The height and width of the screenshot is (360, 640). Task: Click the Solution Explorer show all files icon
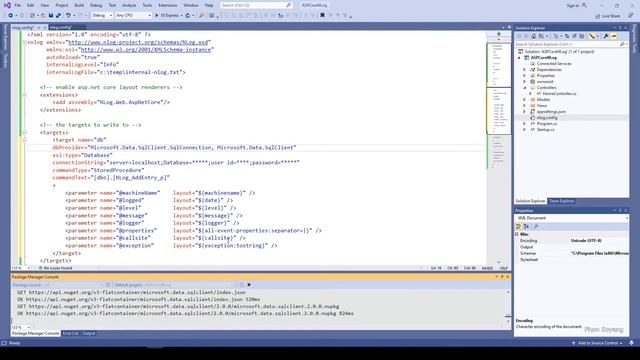point(582,36)
